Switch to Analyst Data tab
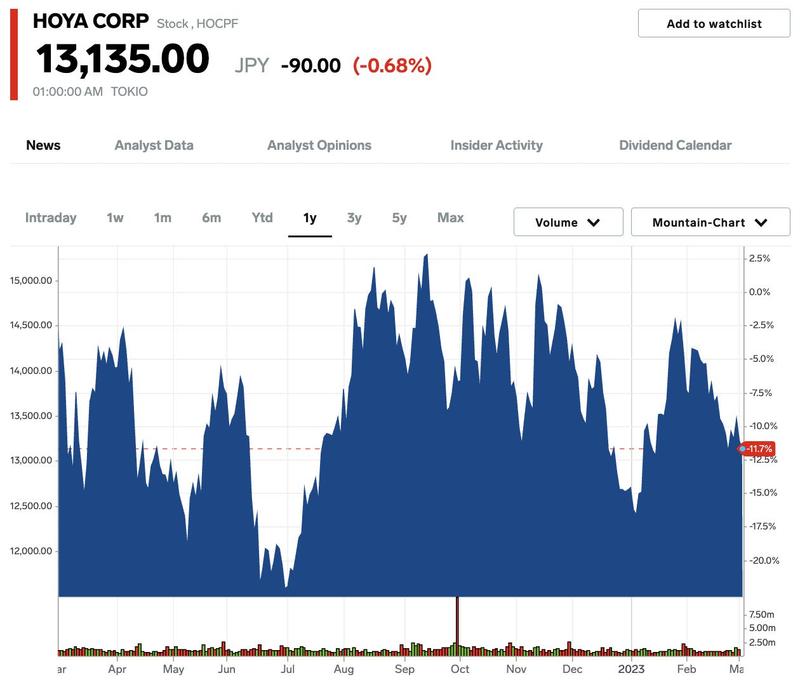 pos(154,145)
